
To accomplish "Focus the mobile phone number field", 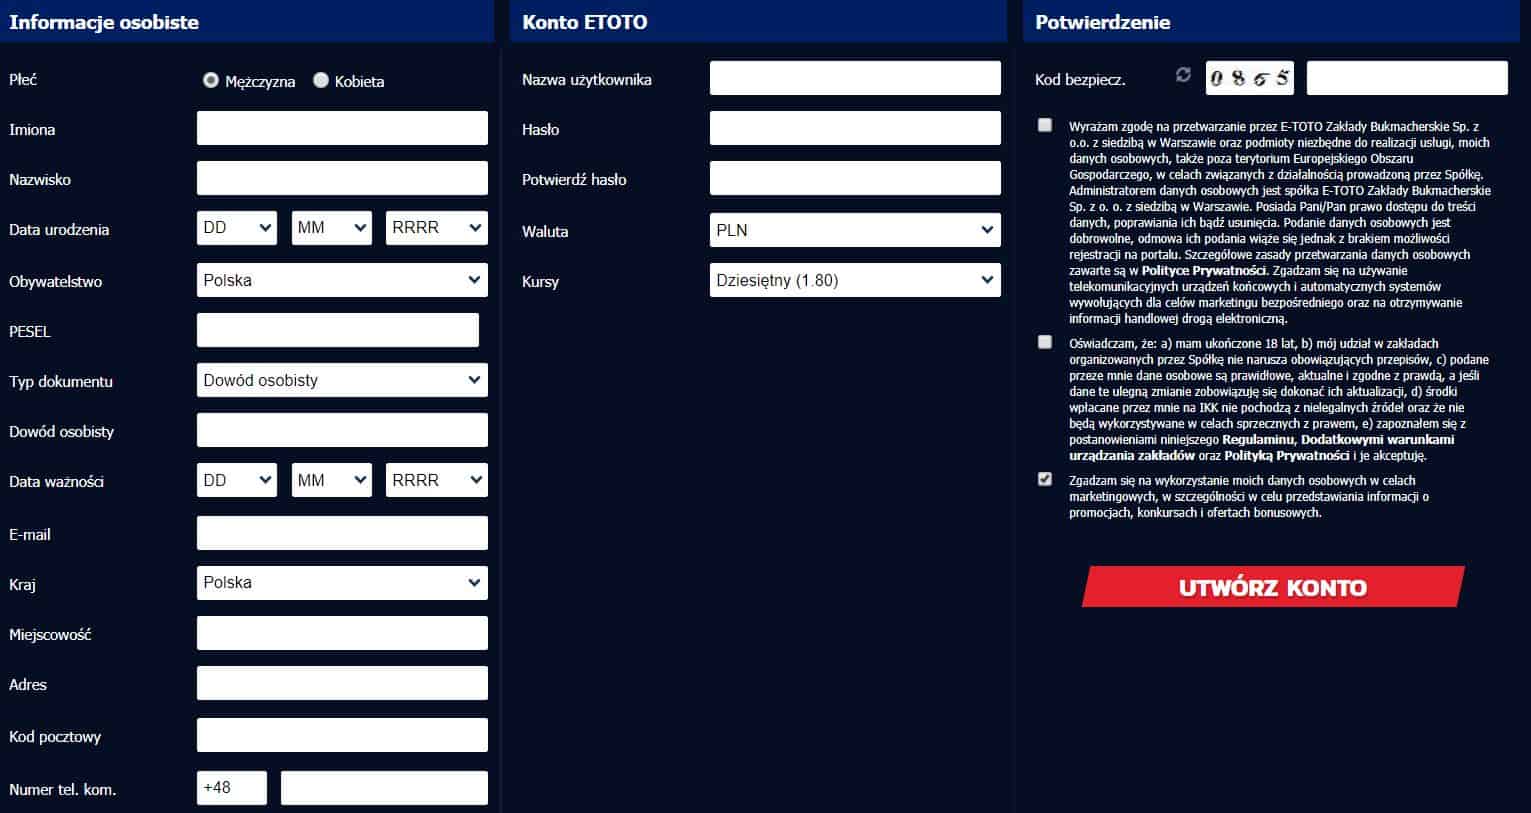I will coord(384,788).
